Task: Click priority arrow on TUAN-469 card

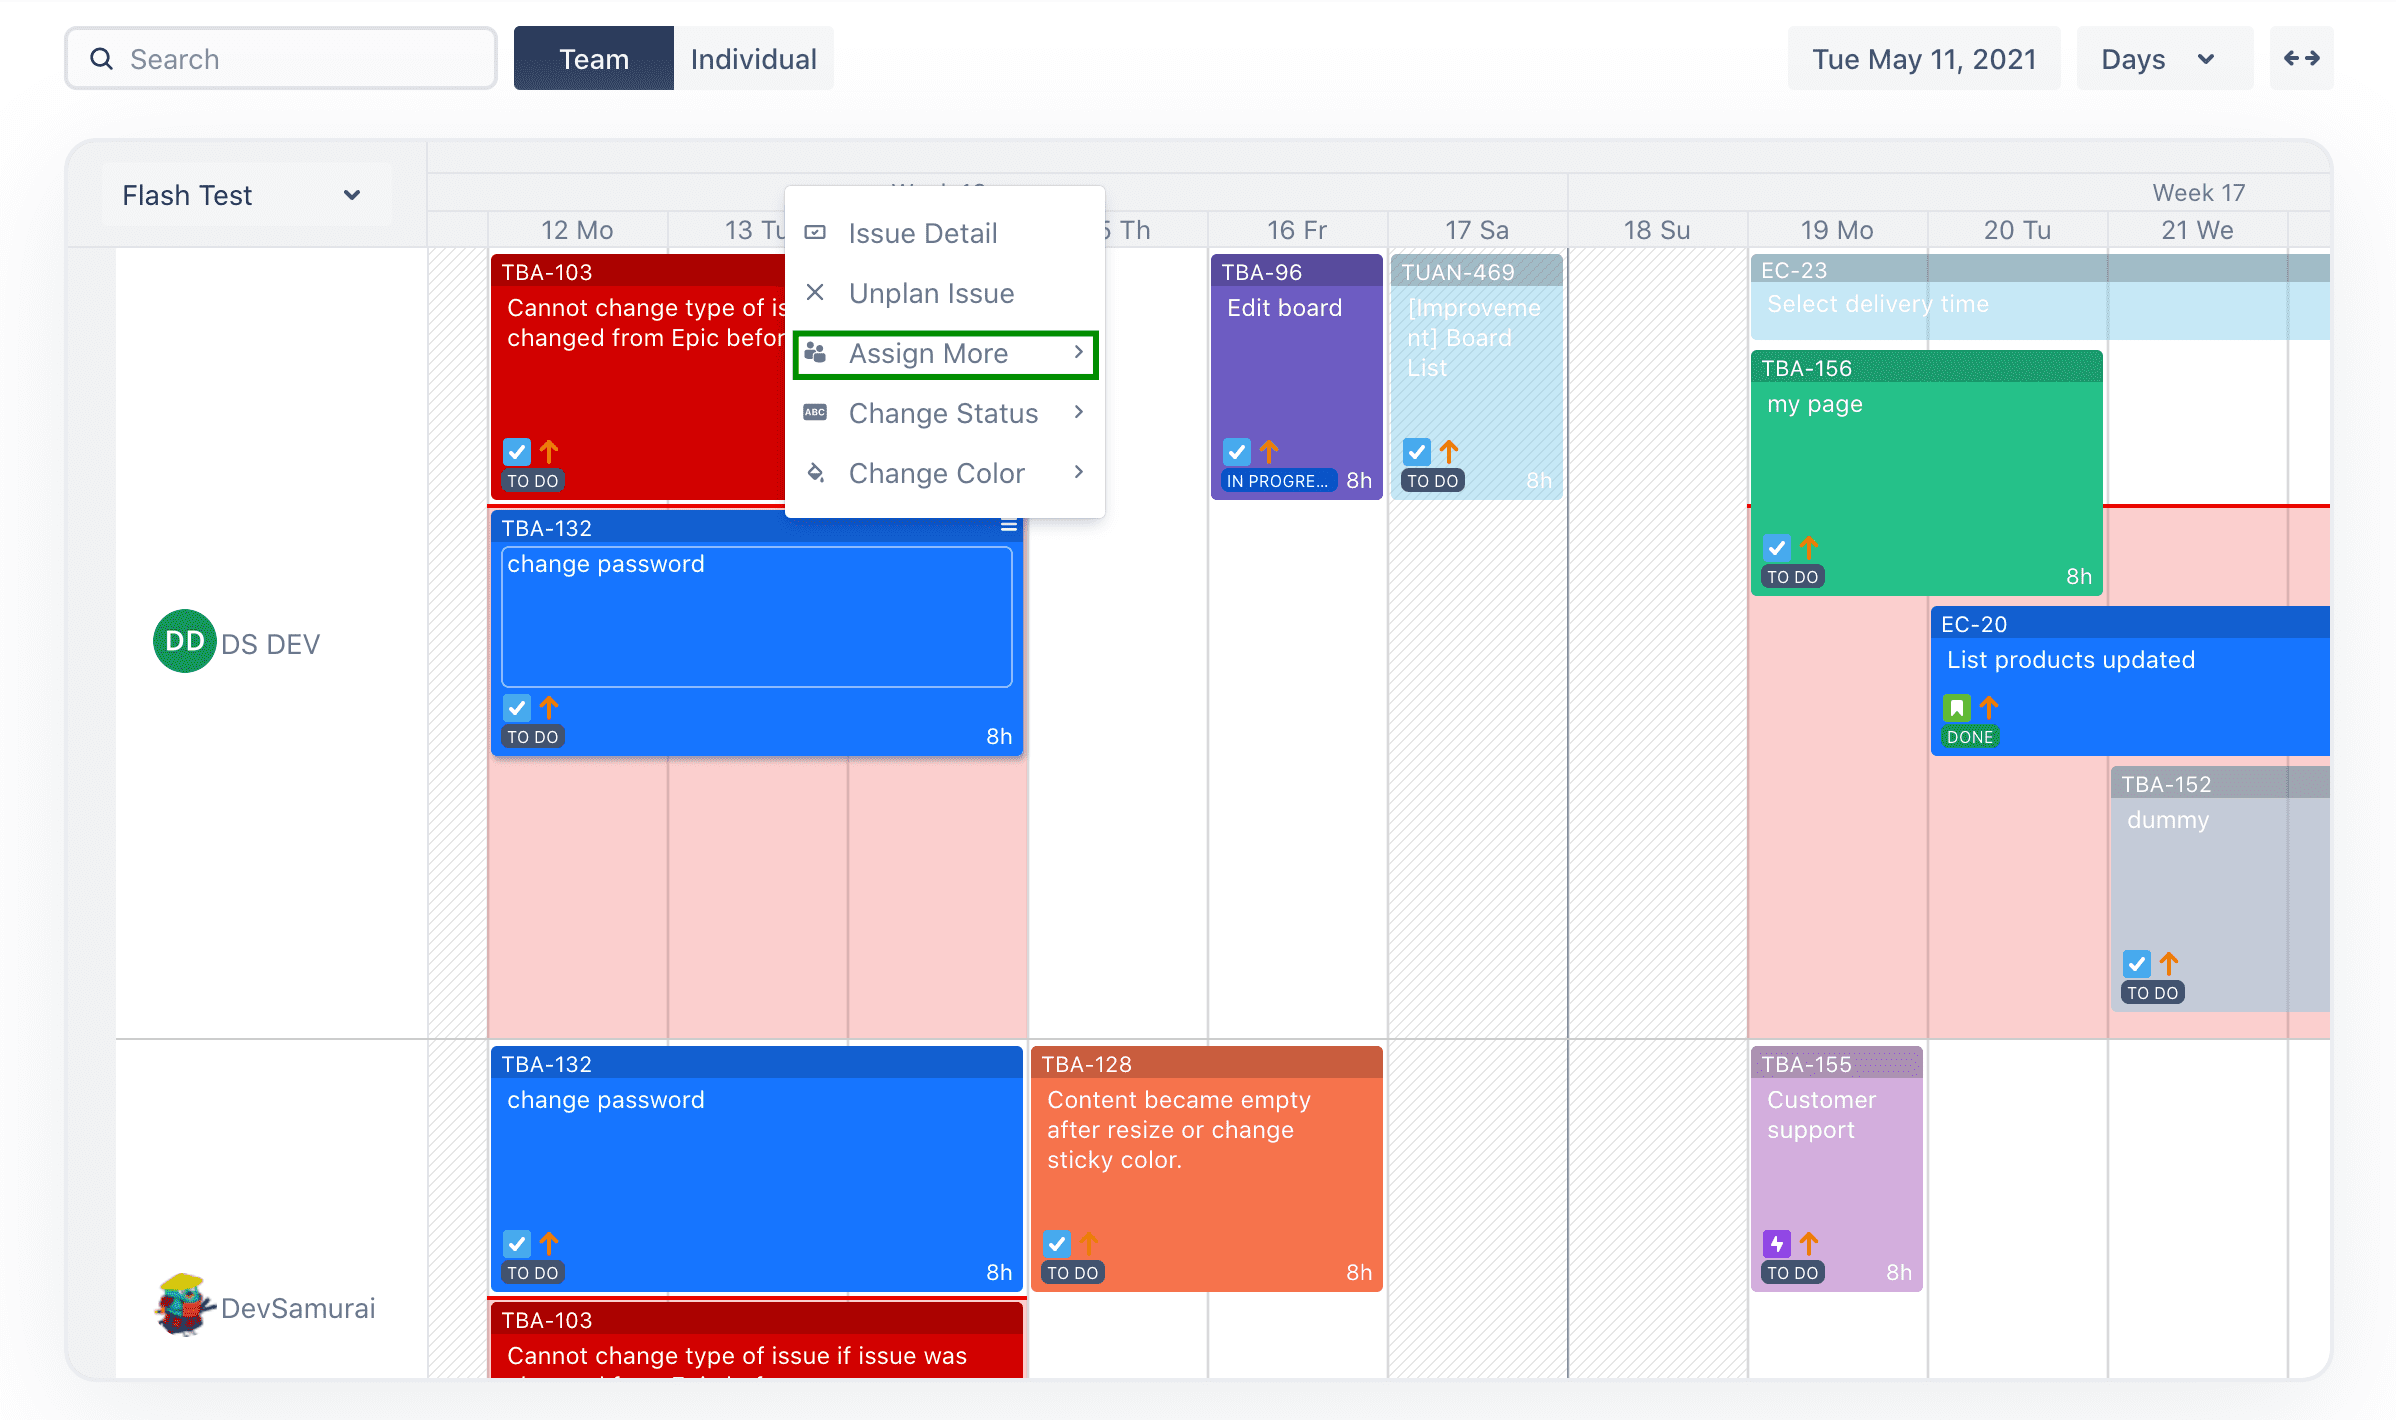Action: [1449, 452]
